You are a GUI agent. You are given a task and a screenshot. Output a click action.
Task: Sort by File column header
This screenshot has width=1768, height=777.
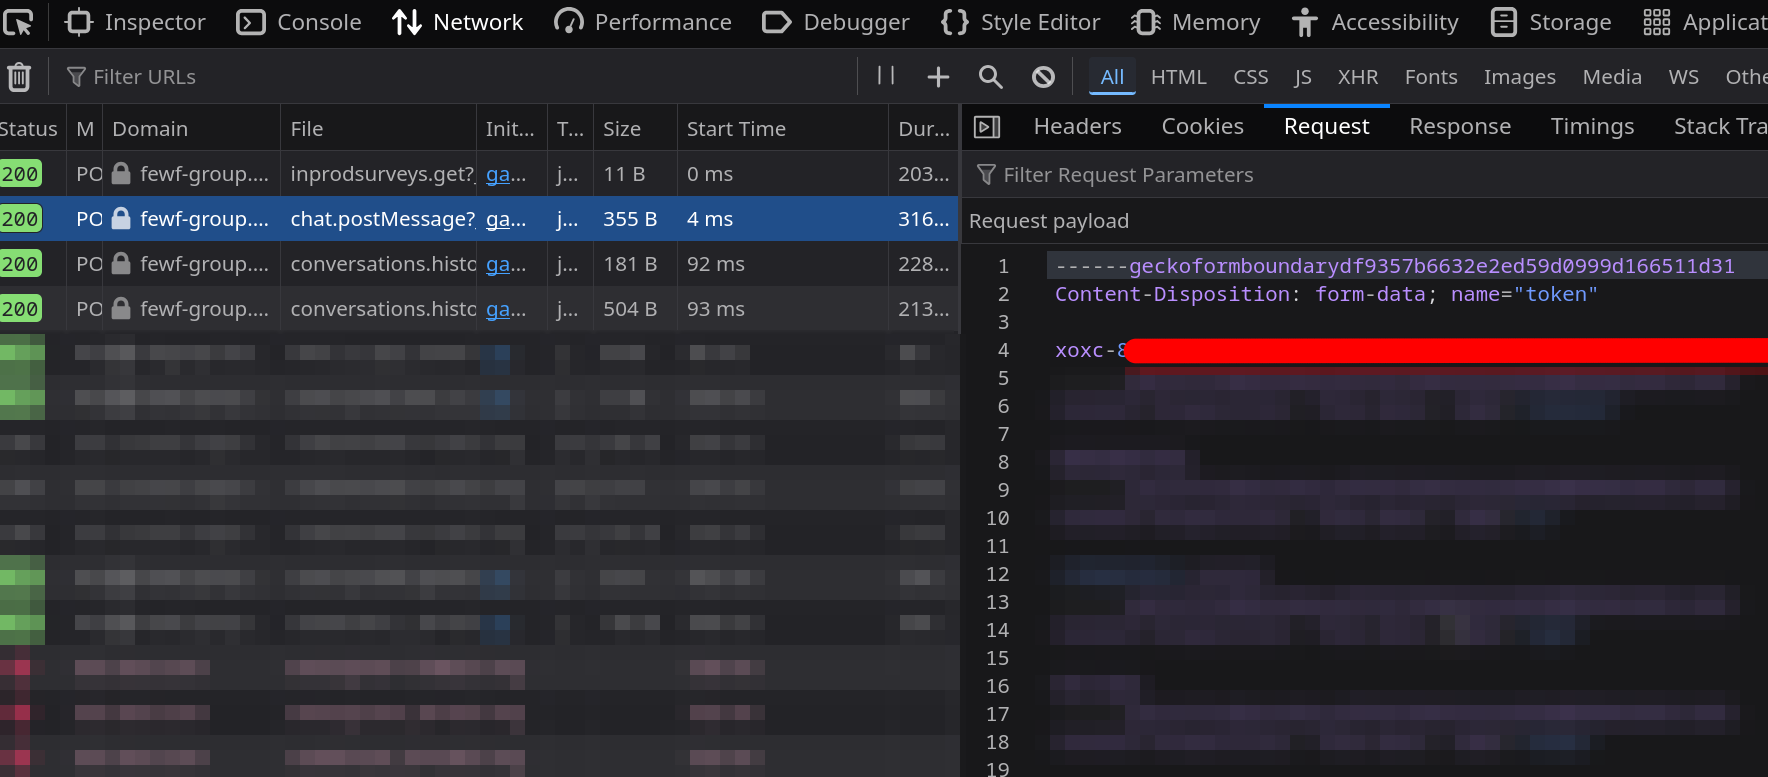click(x=378, y=129)
